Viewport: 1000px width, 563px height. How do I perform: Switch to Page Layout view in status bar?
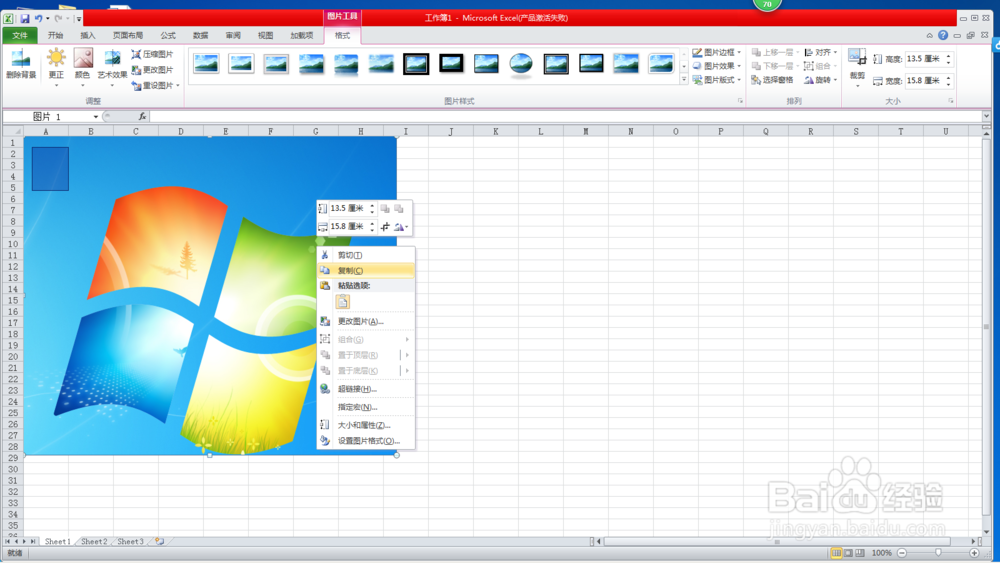pos(848,553)
